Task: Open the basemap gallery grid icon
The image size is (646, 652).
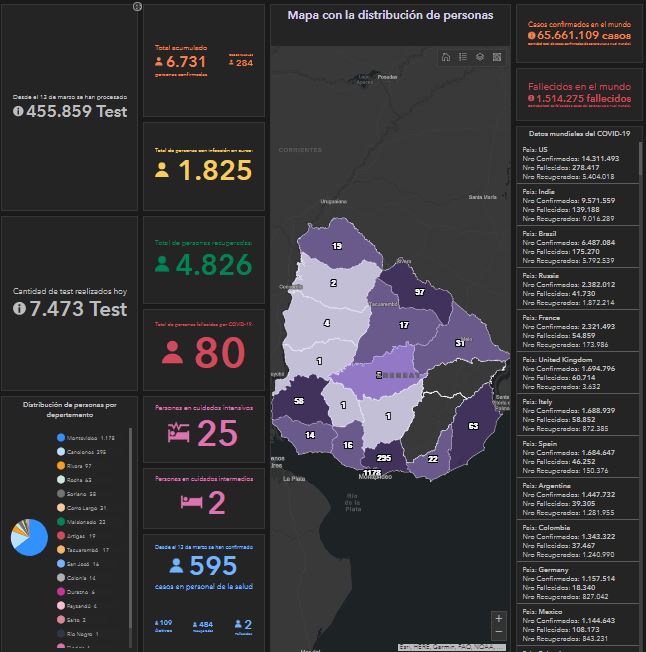Action: [x=498, y=57]
